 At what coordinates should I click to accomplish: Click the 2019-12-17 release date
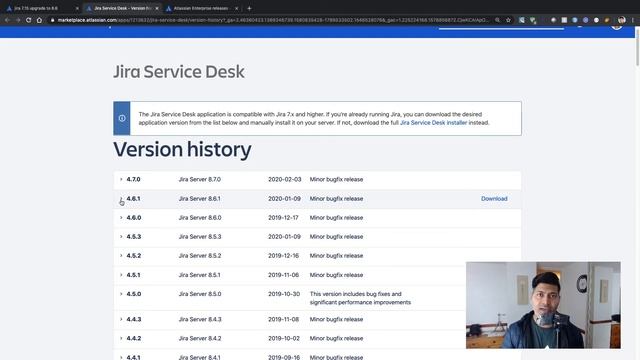pyautogui.click(x=283, y=218)
